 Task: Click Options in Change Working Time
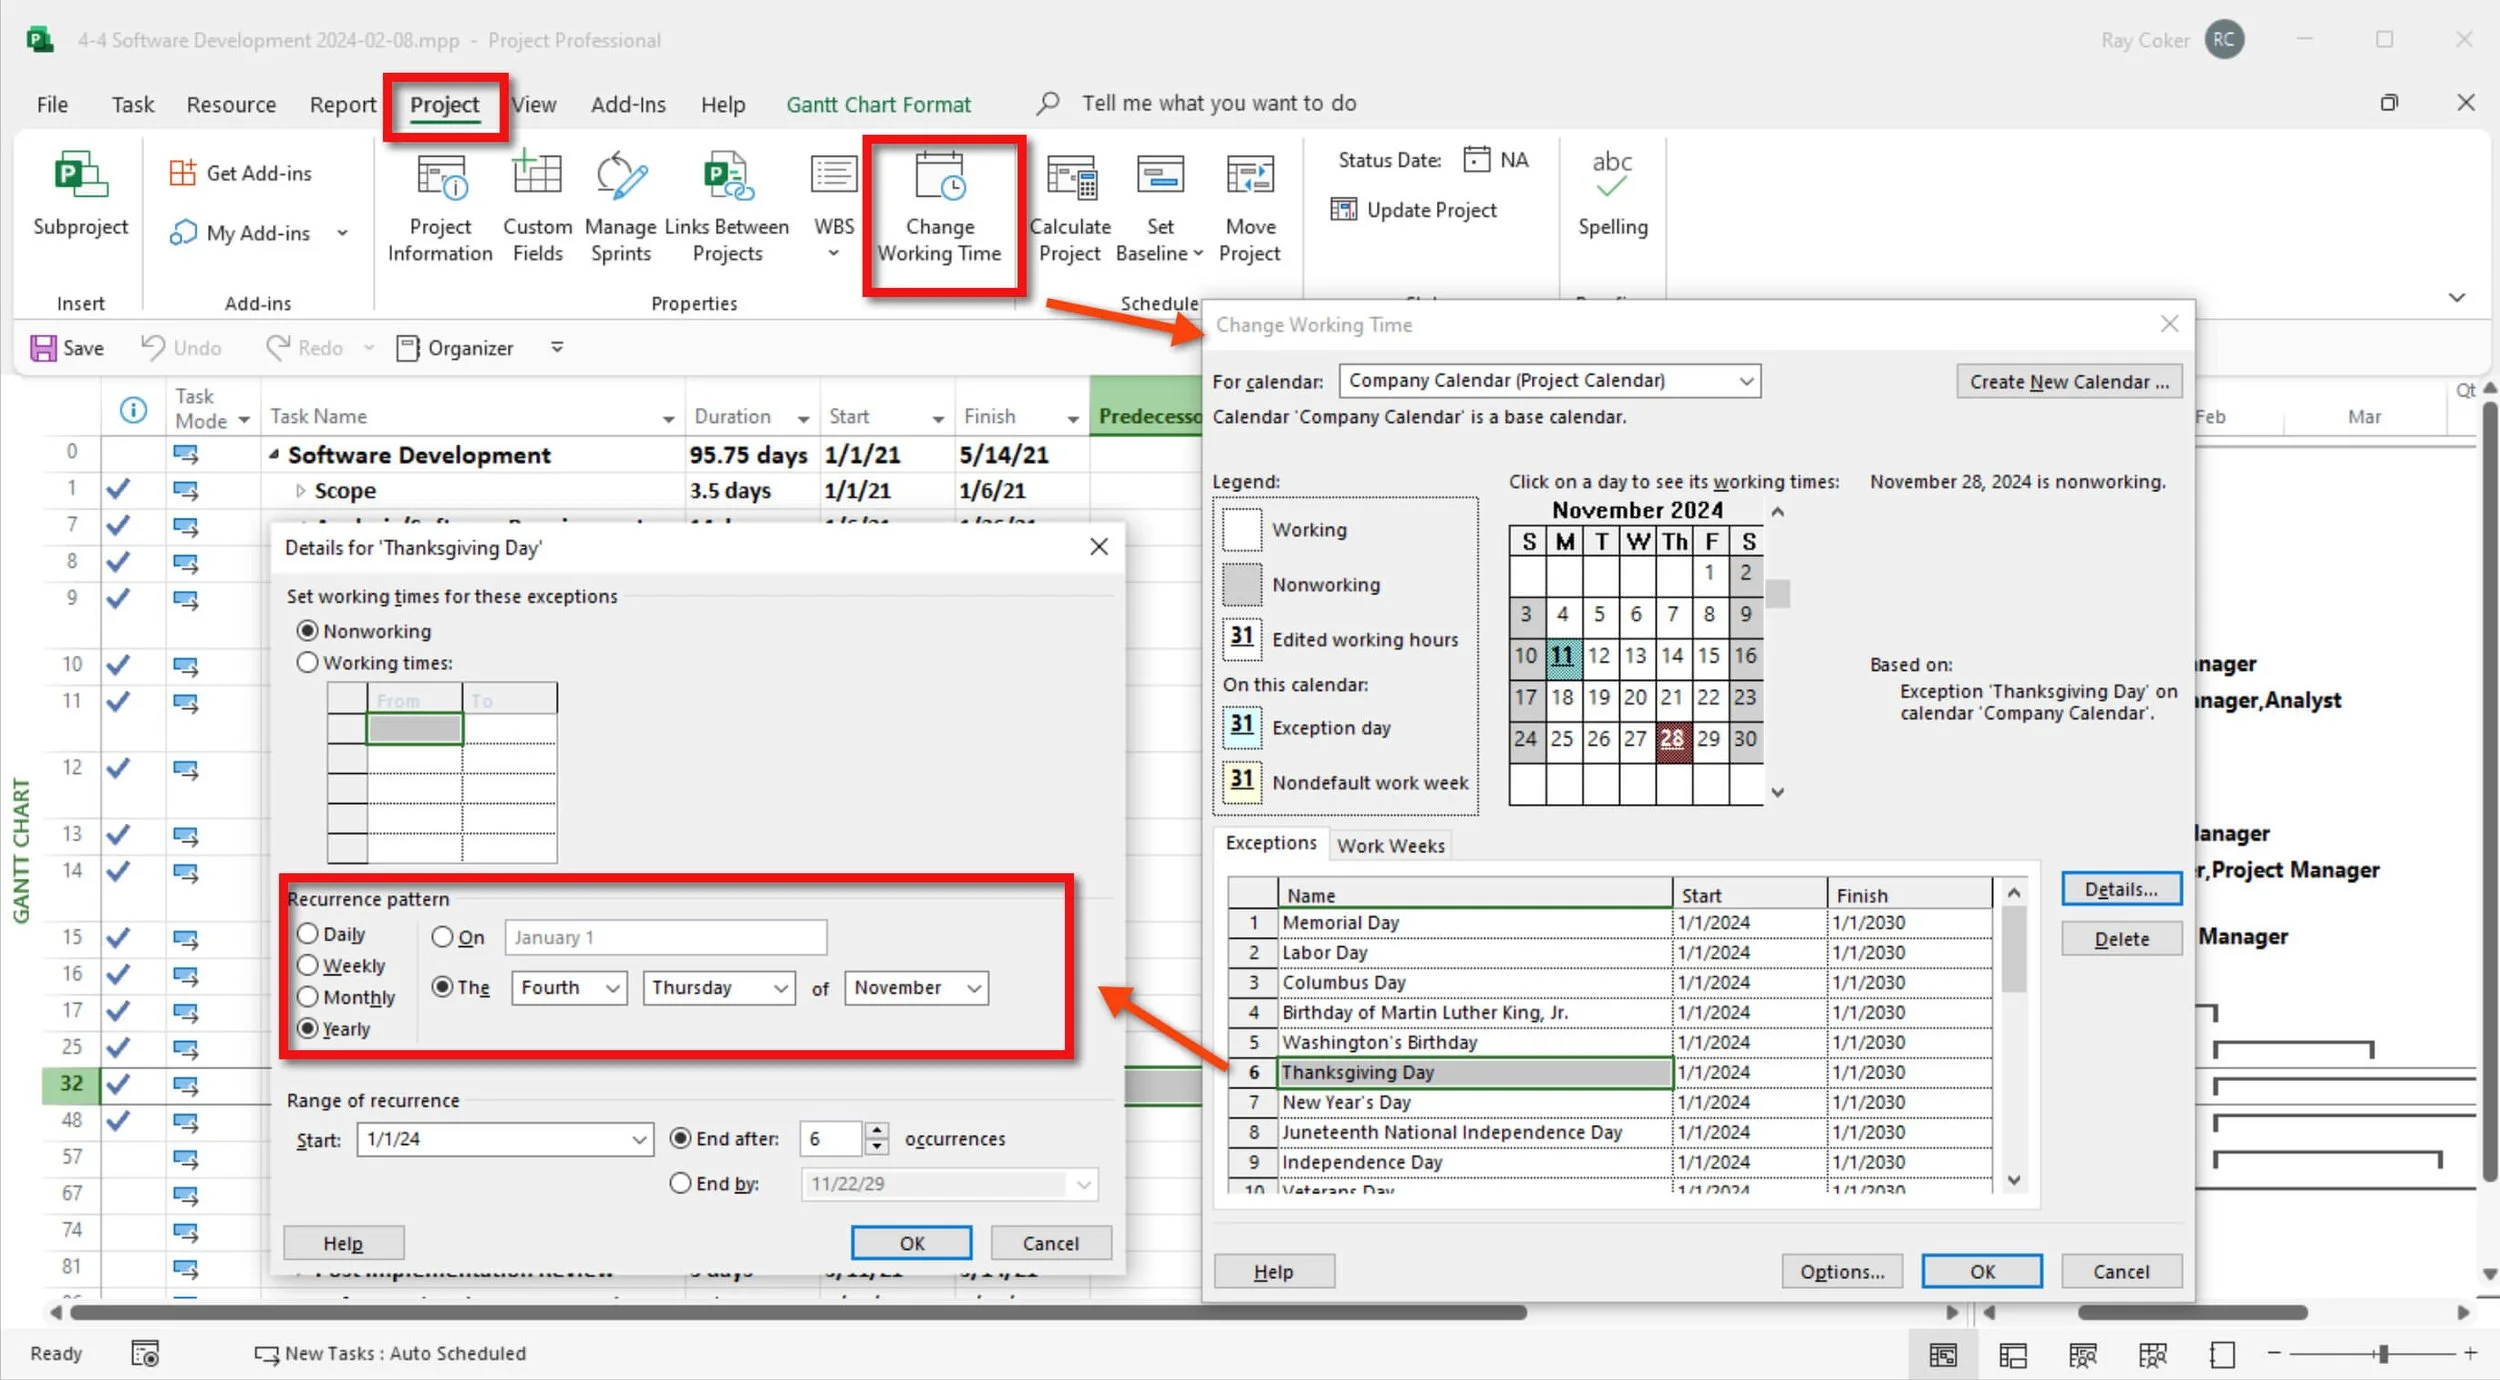1842,1272
